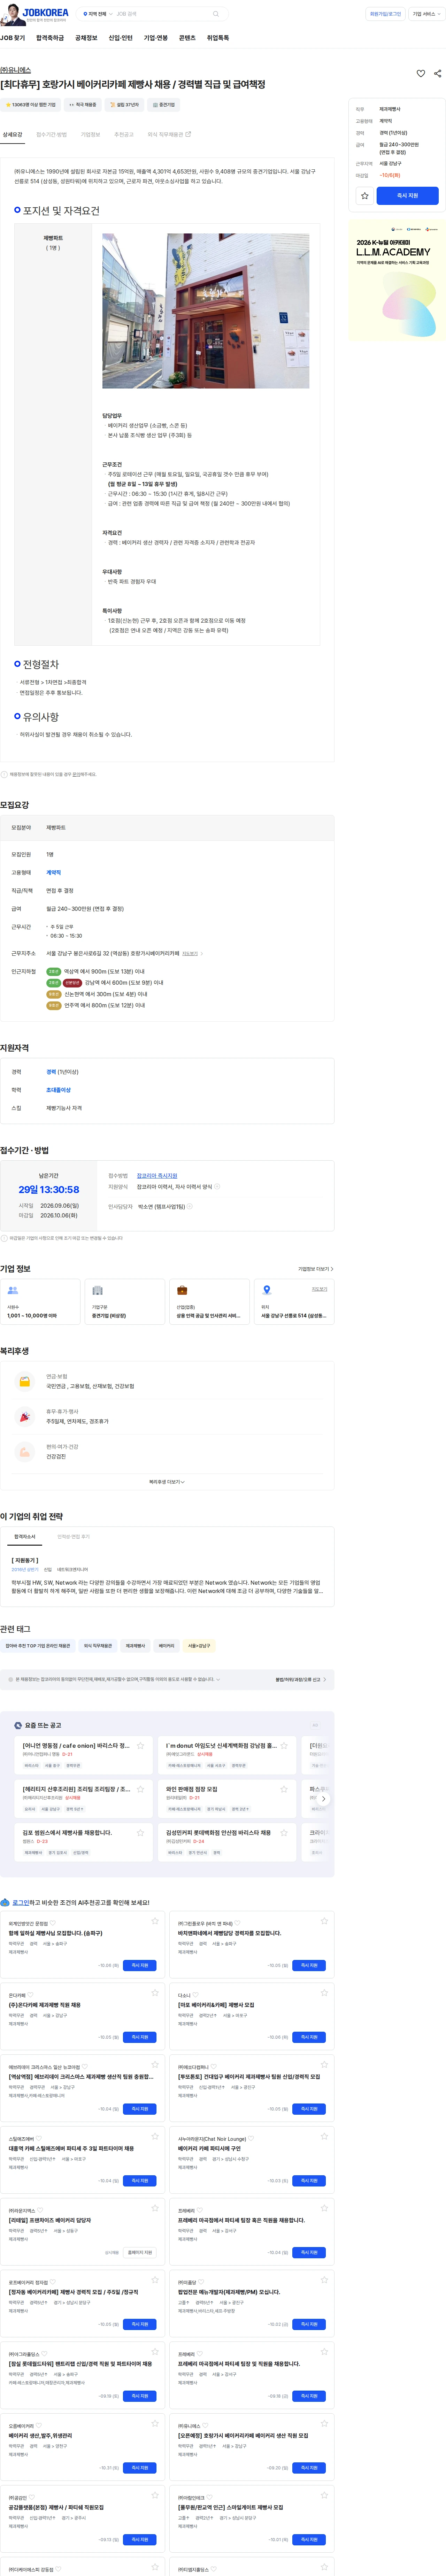
Task: Open the 취업톡톡 menu
Action: coord(218,38)
